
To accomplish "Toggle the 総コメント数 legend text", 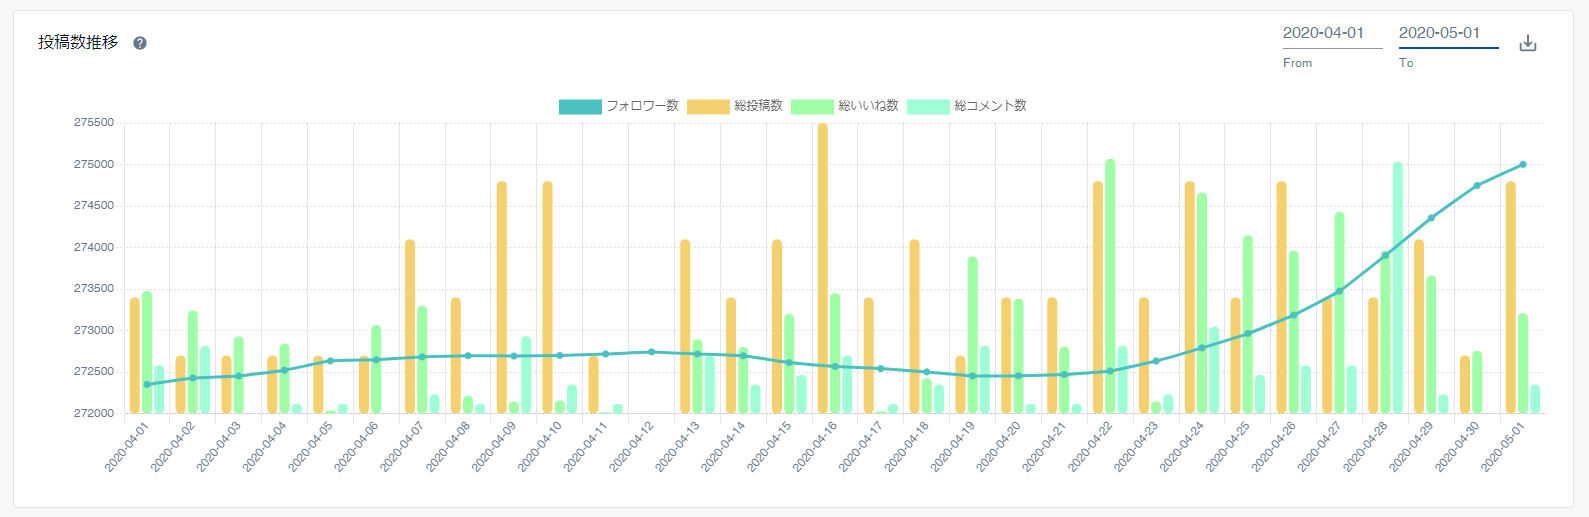I will (990, 106).
